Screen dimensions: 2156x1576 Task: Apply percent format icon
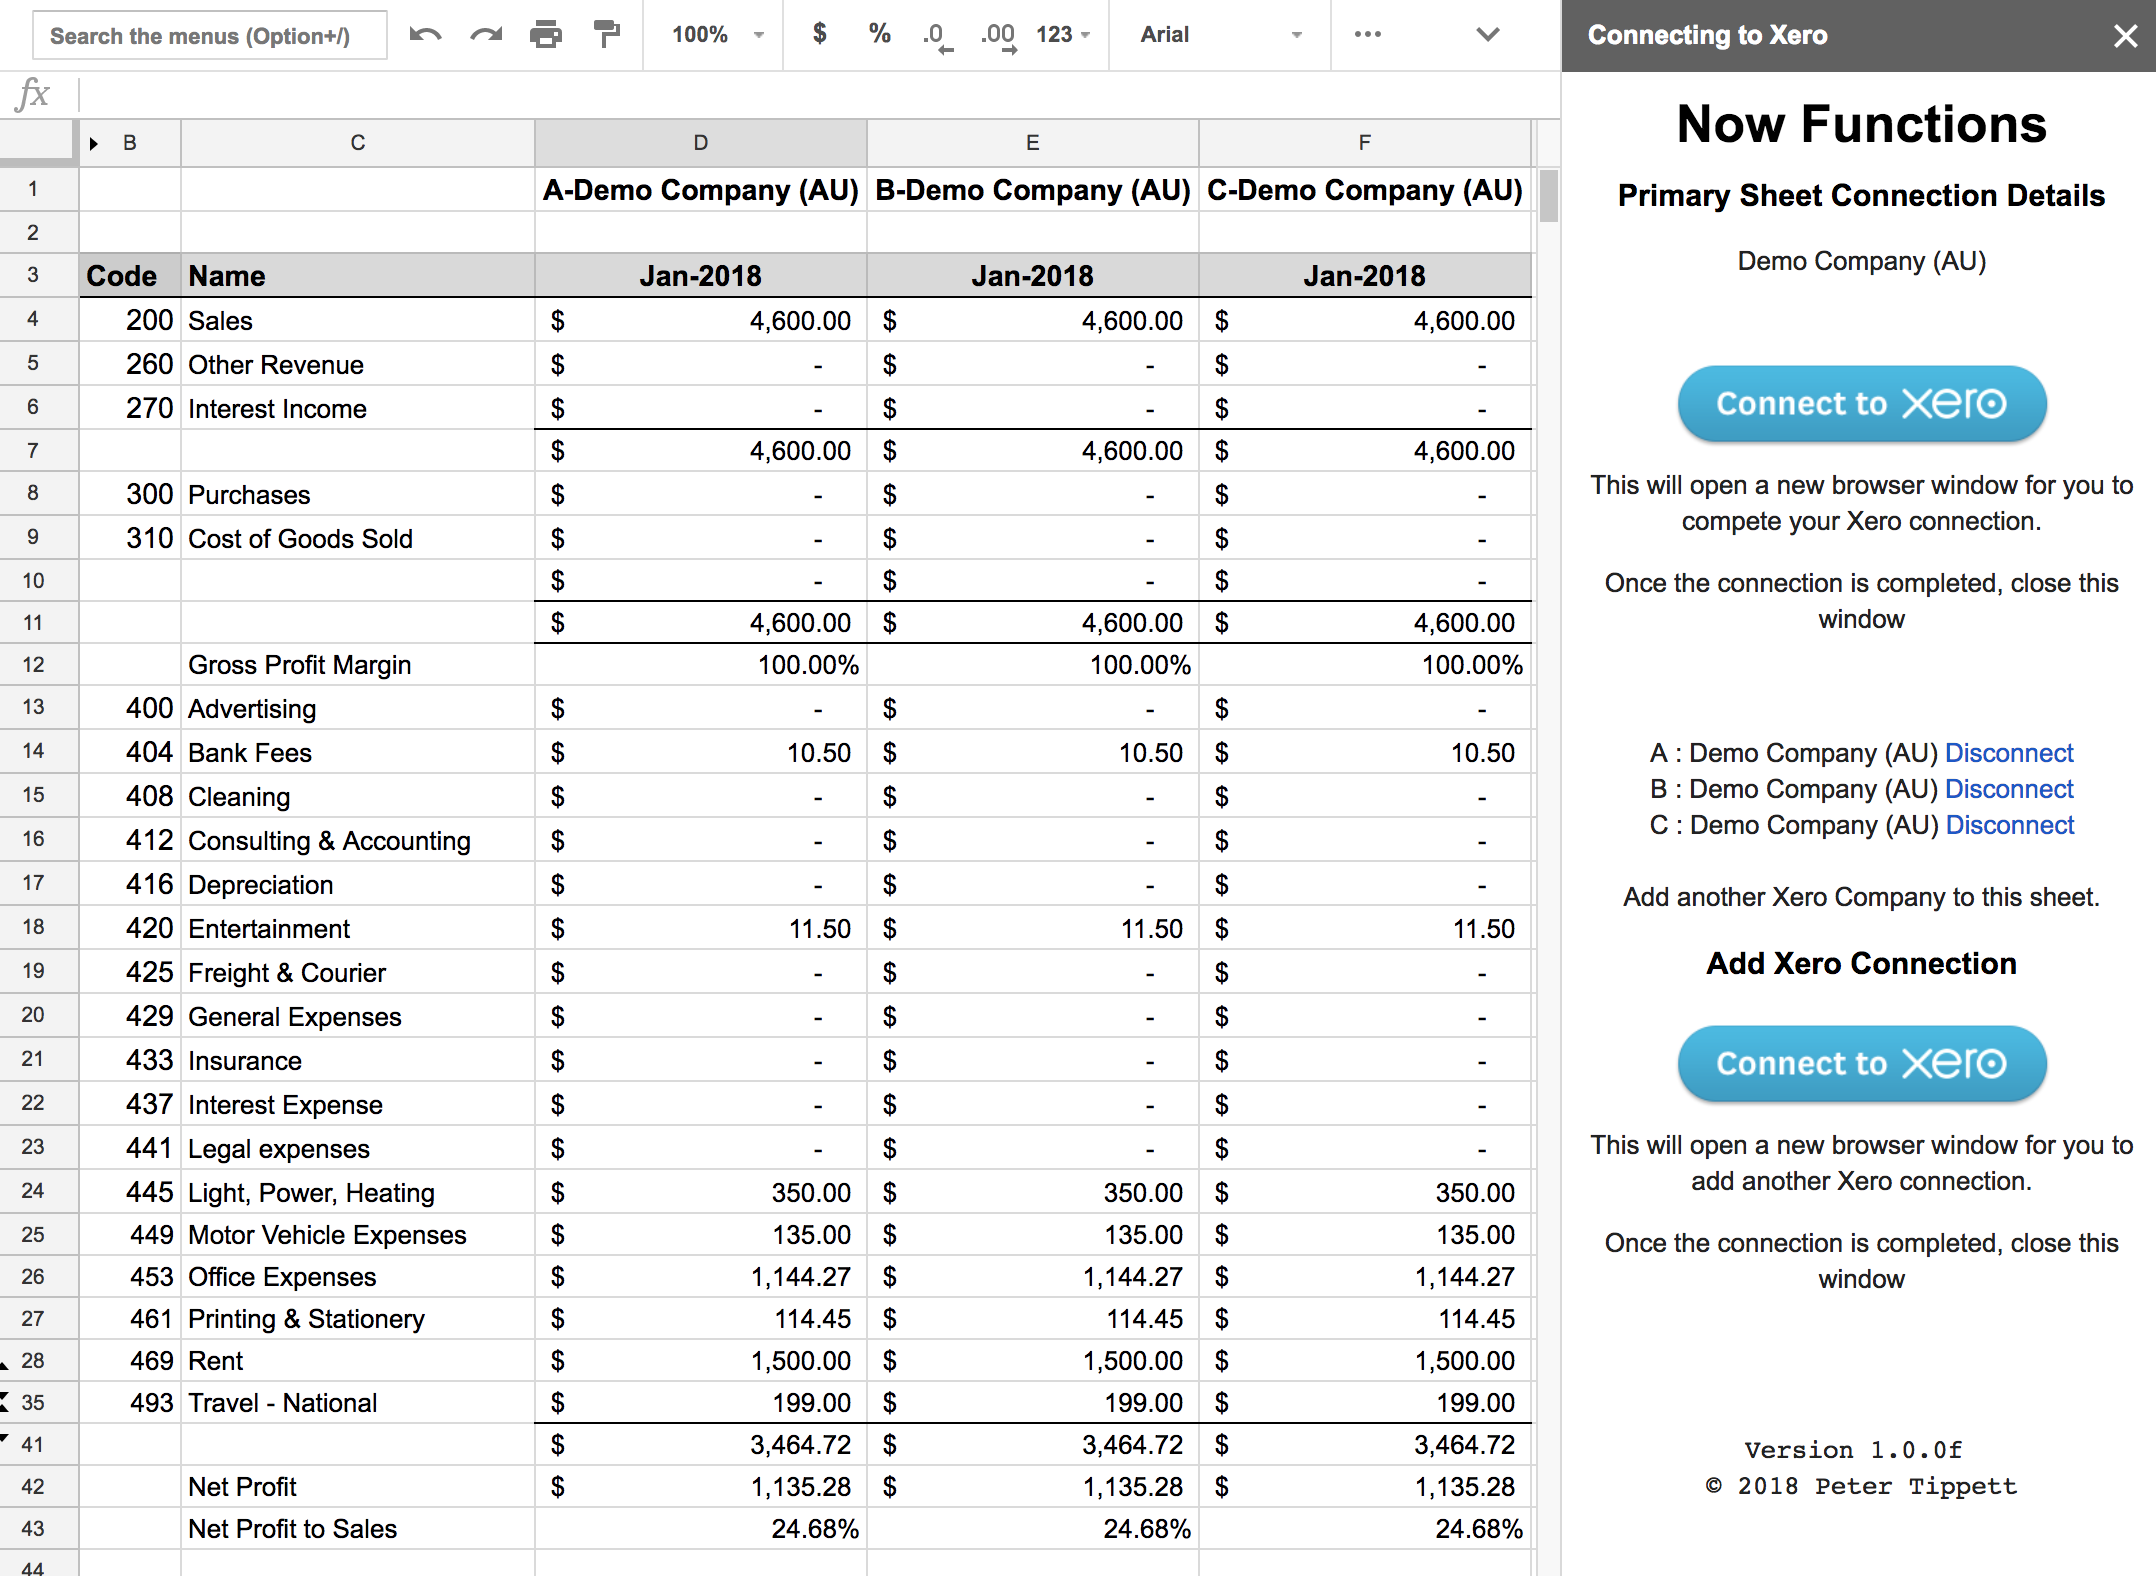879,35
